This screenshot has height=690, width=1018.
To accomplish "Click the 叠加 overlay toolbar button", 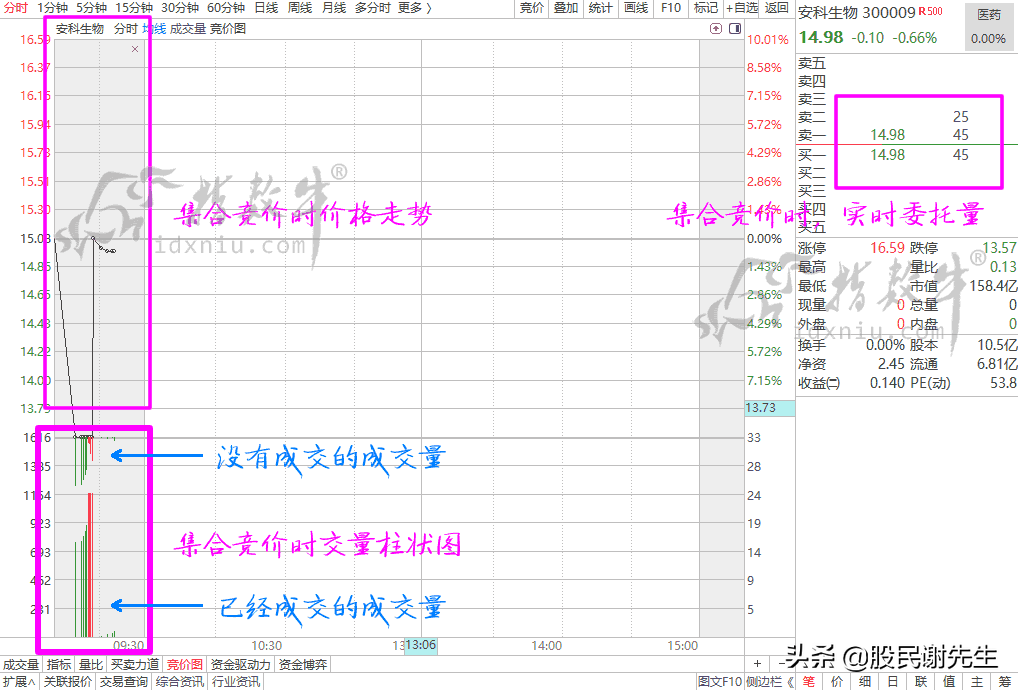I will pos(565,8).
